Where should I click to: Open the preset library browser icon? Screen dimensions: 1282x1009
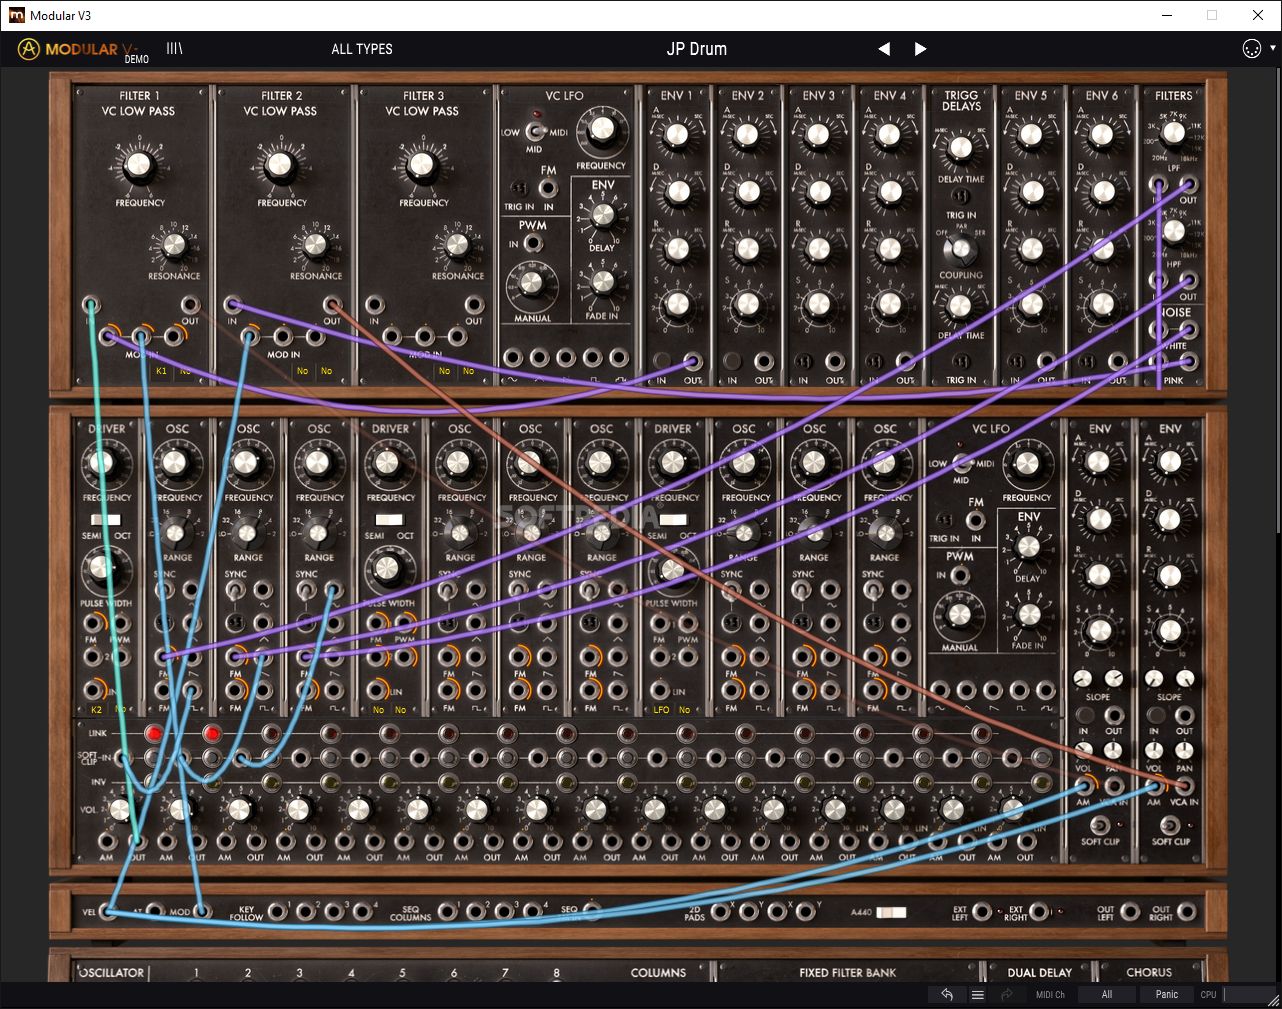tap(174, 48)
